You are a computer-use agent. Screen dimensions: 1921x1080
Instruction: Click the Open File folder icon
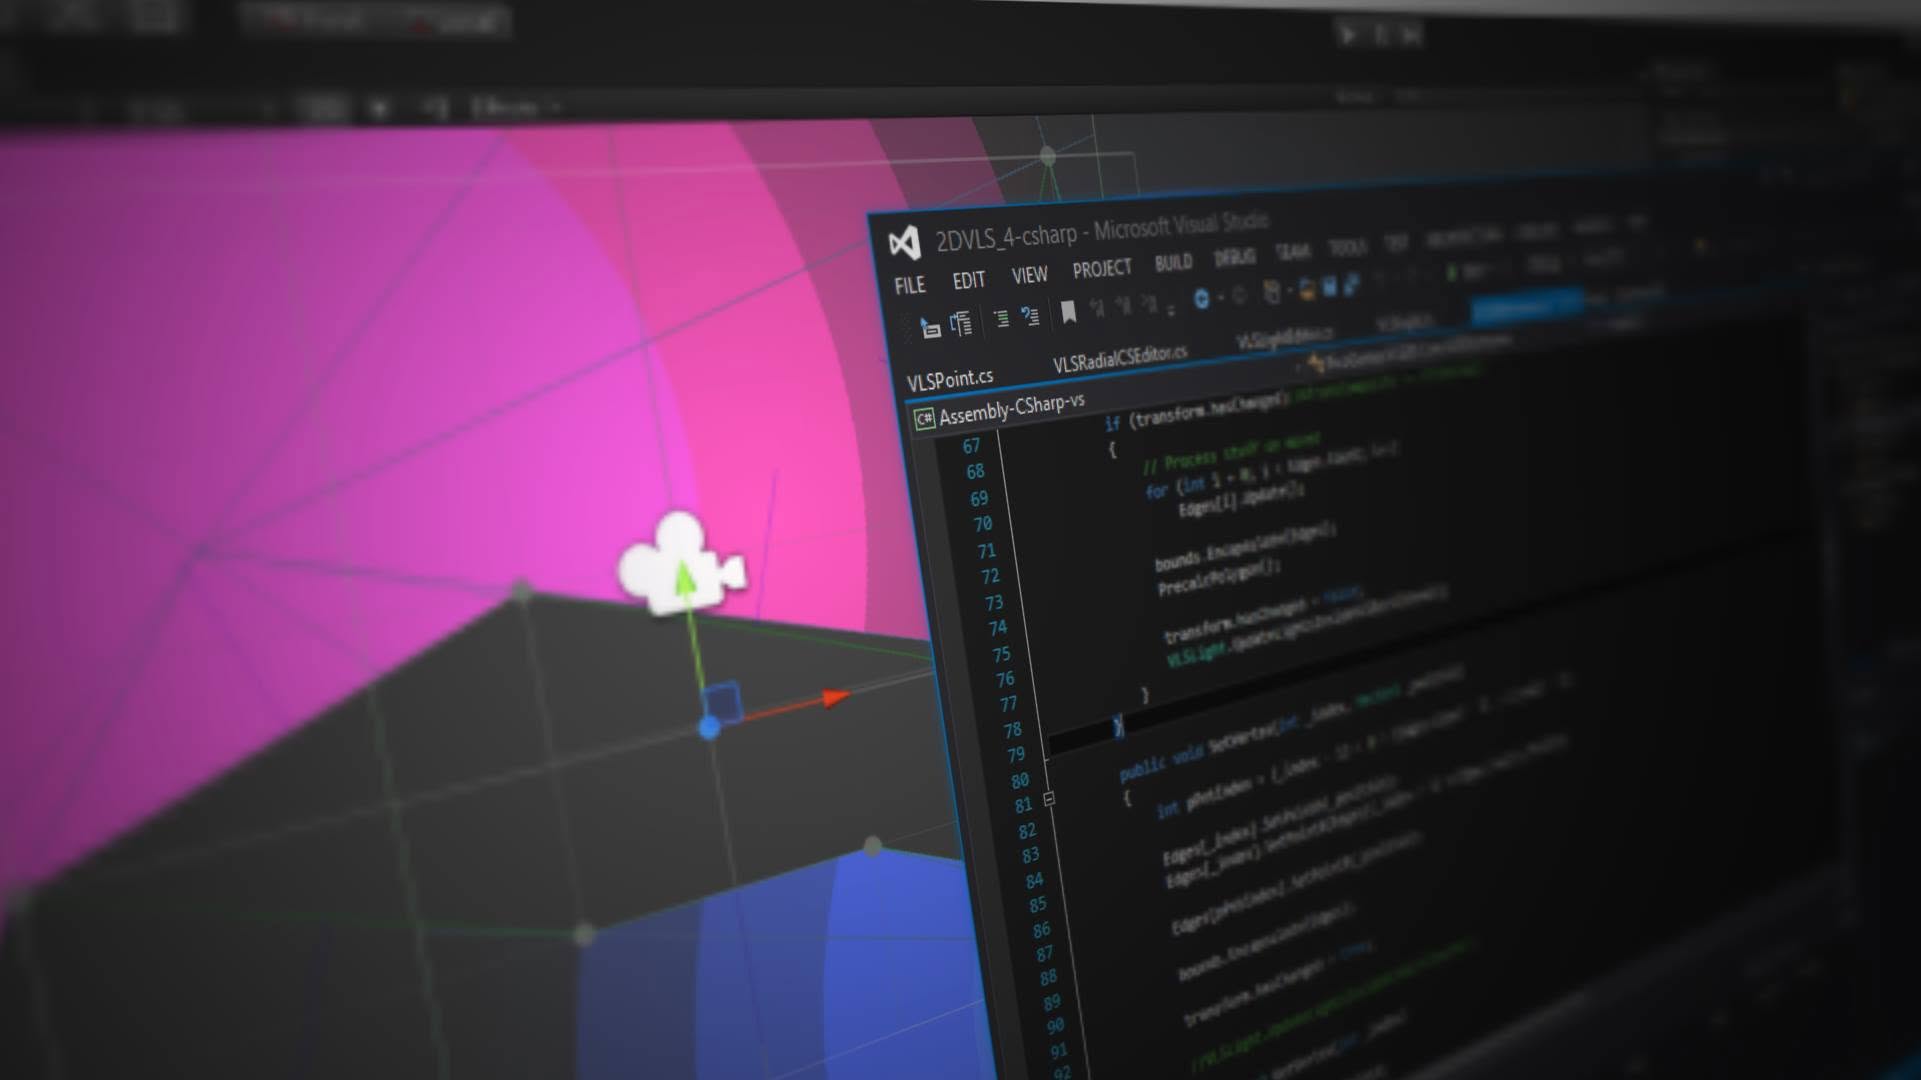1306,289
